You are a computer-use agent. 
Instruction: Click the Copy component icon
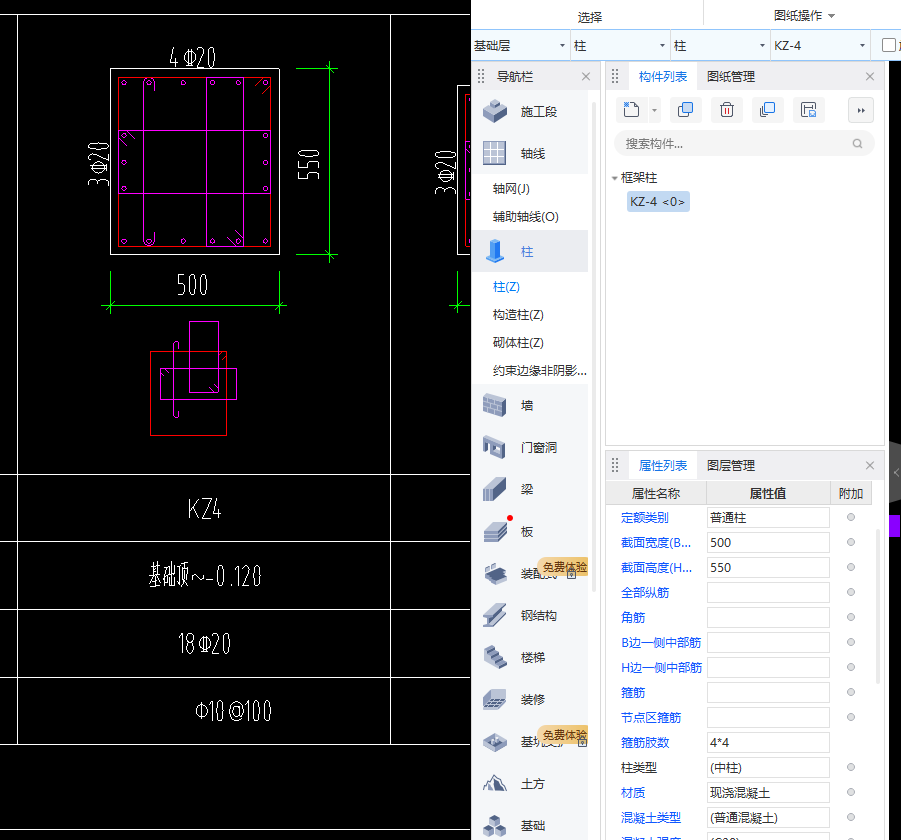(x=685, y=110)
